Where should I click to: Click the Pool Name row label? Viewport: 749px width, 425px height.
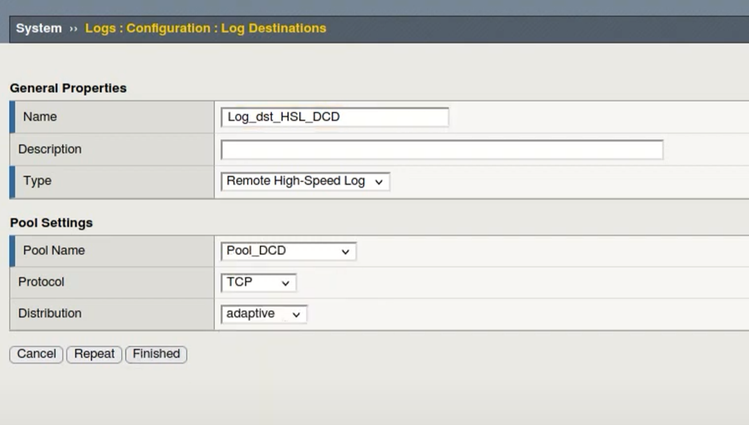[x=54, y=250]
